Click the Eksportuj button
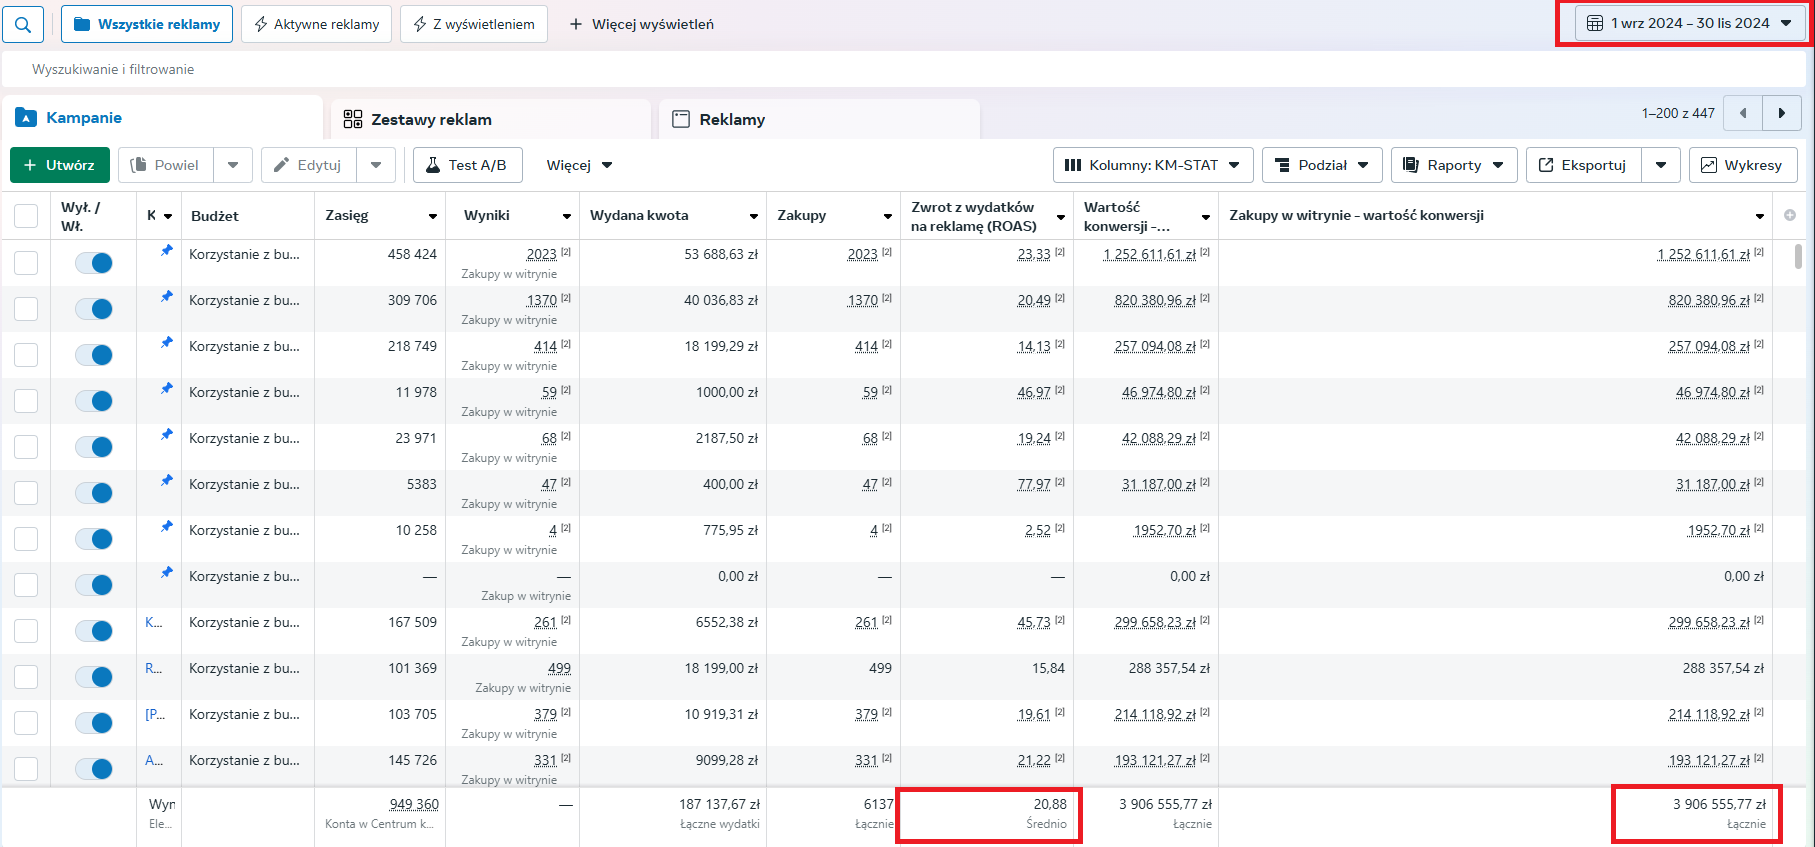1815x847 pixels. click(x=1583, y=165)
